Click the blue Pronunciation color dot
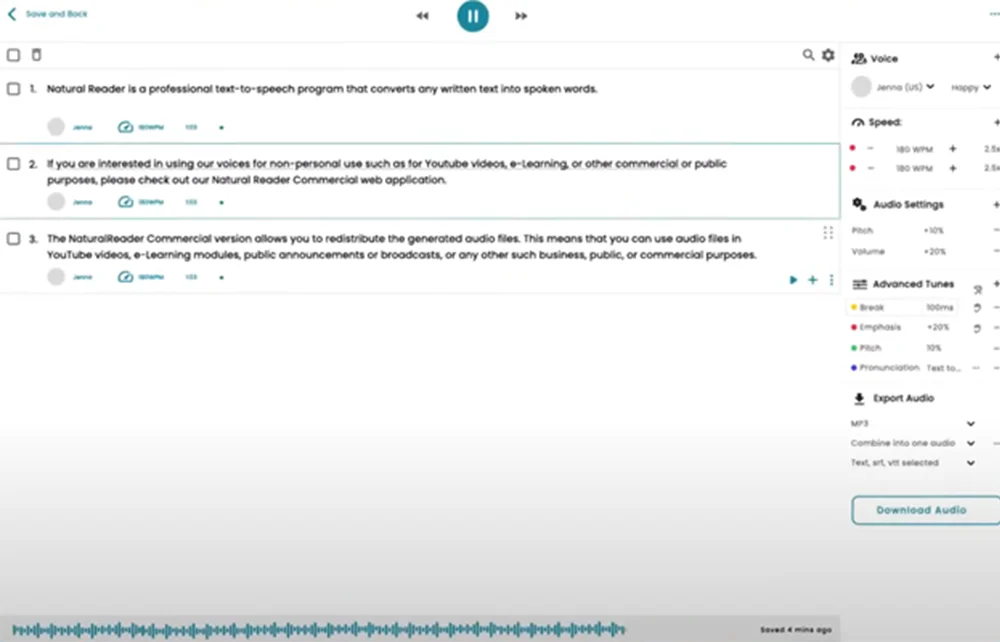Screen dimensions: 1000x642 click(854, 368)
